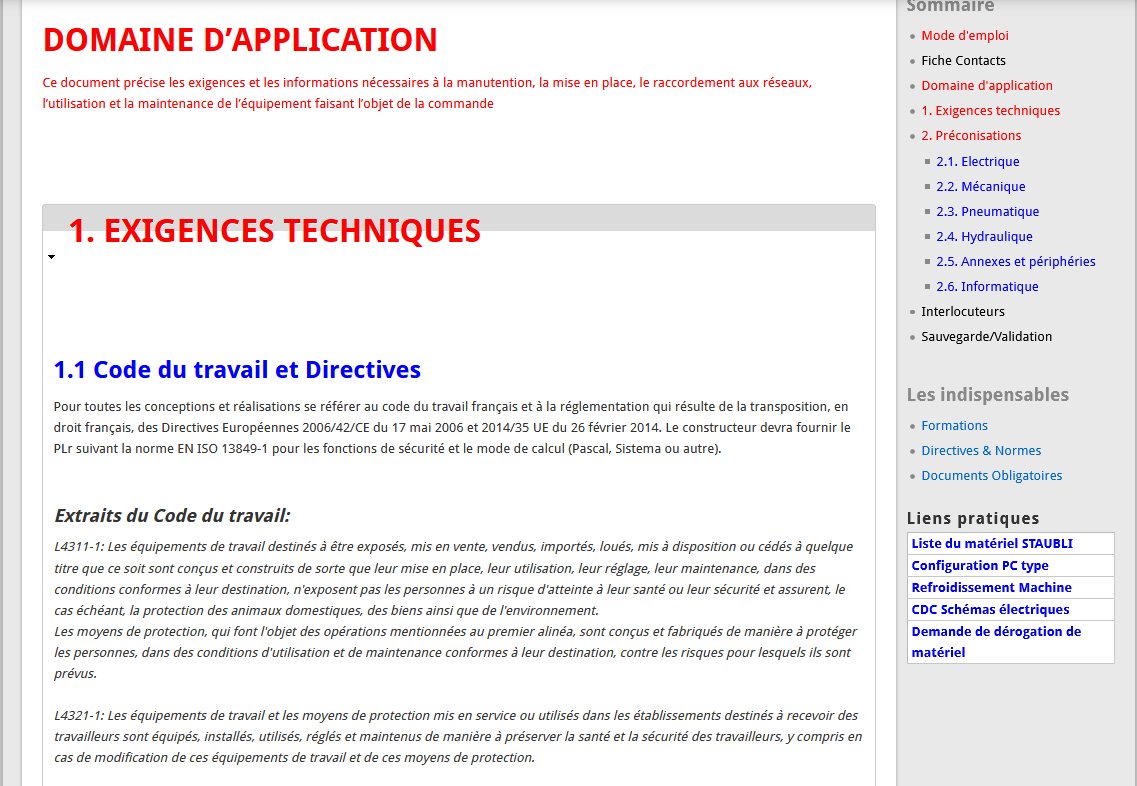Click Configuration PC type link
Image resolution: width=1137 pixels, height=786 pixels.
pyautogui.click(x=980, y=566)
